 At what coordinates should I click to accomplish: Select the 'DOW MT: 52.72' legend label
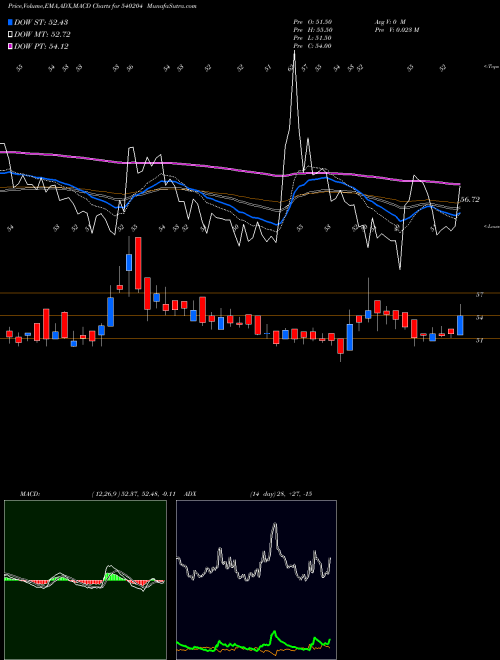(x=42, y=35)
